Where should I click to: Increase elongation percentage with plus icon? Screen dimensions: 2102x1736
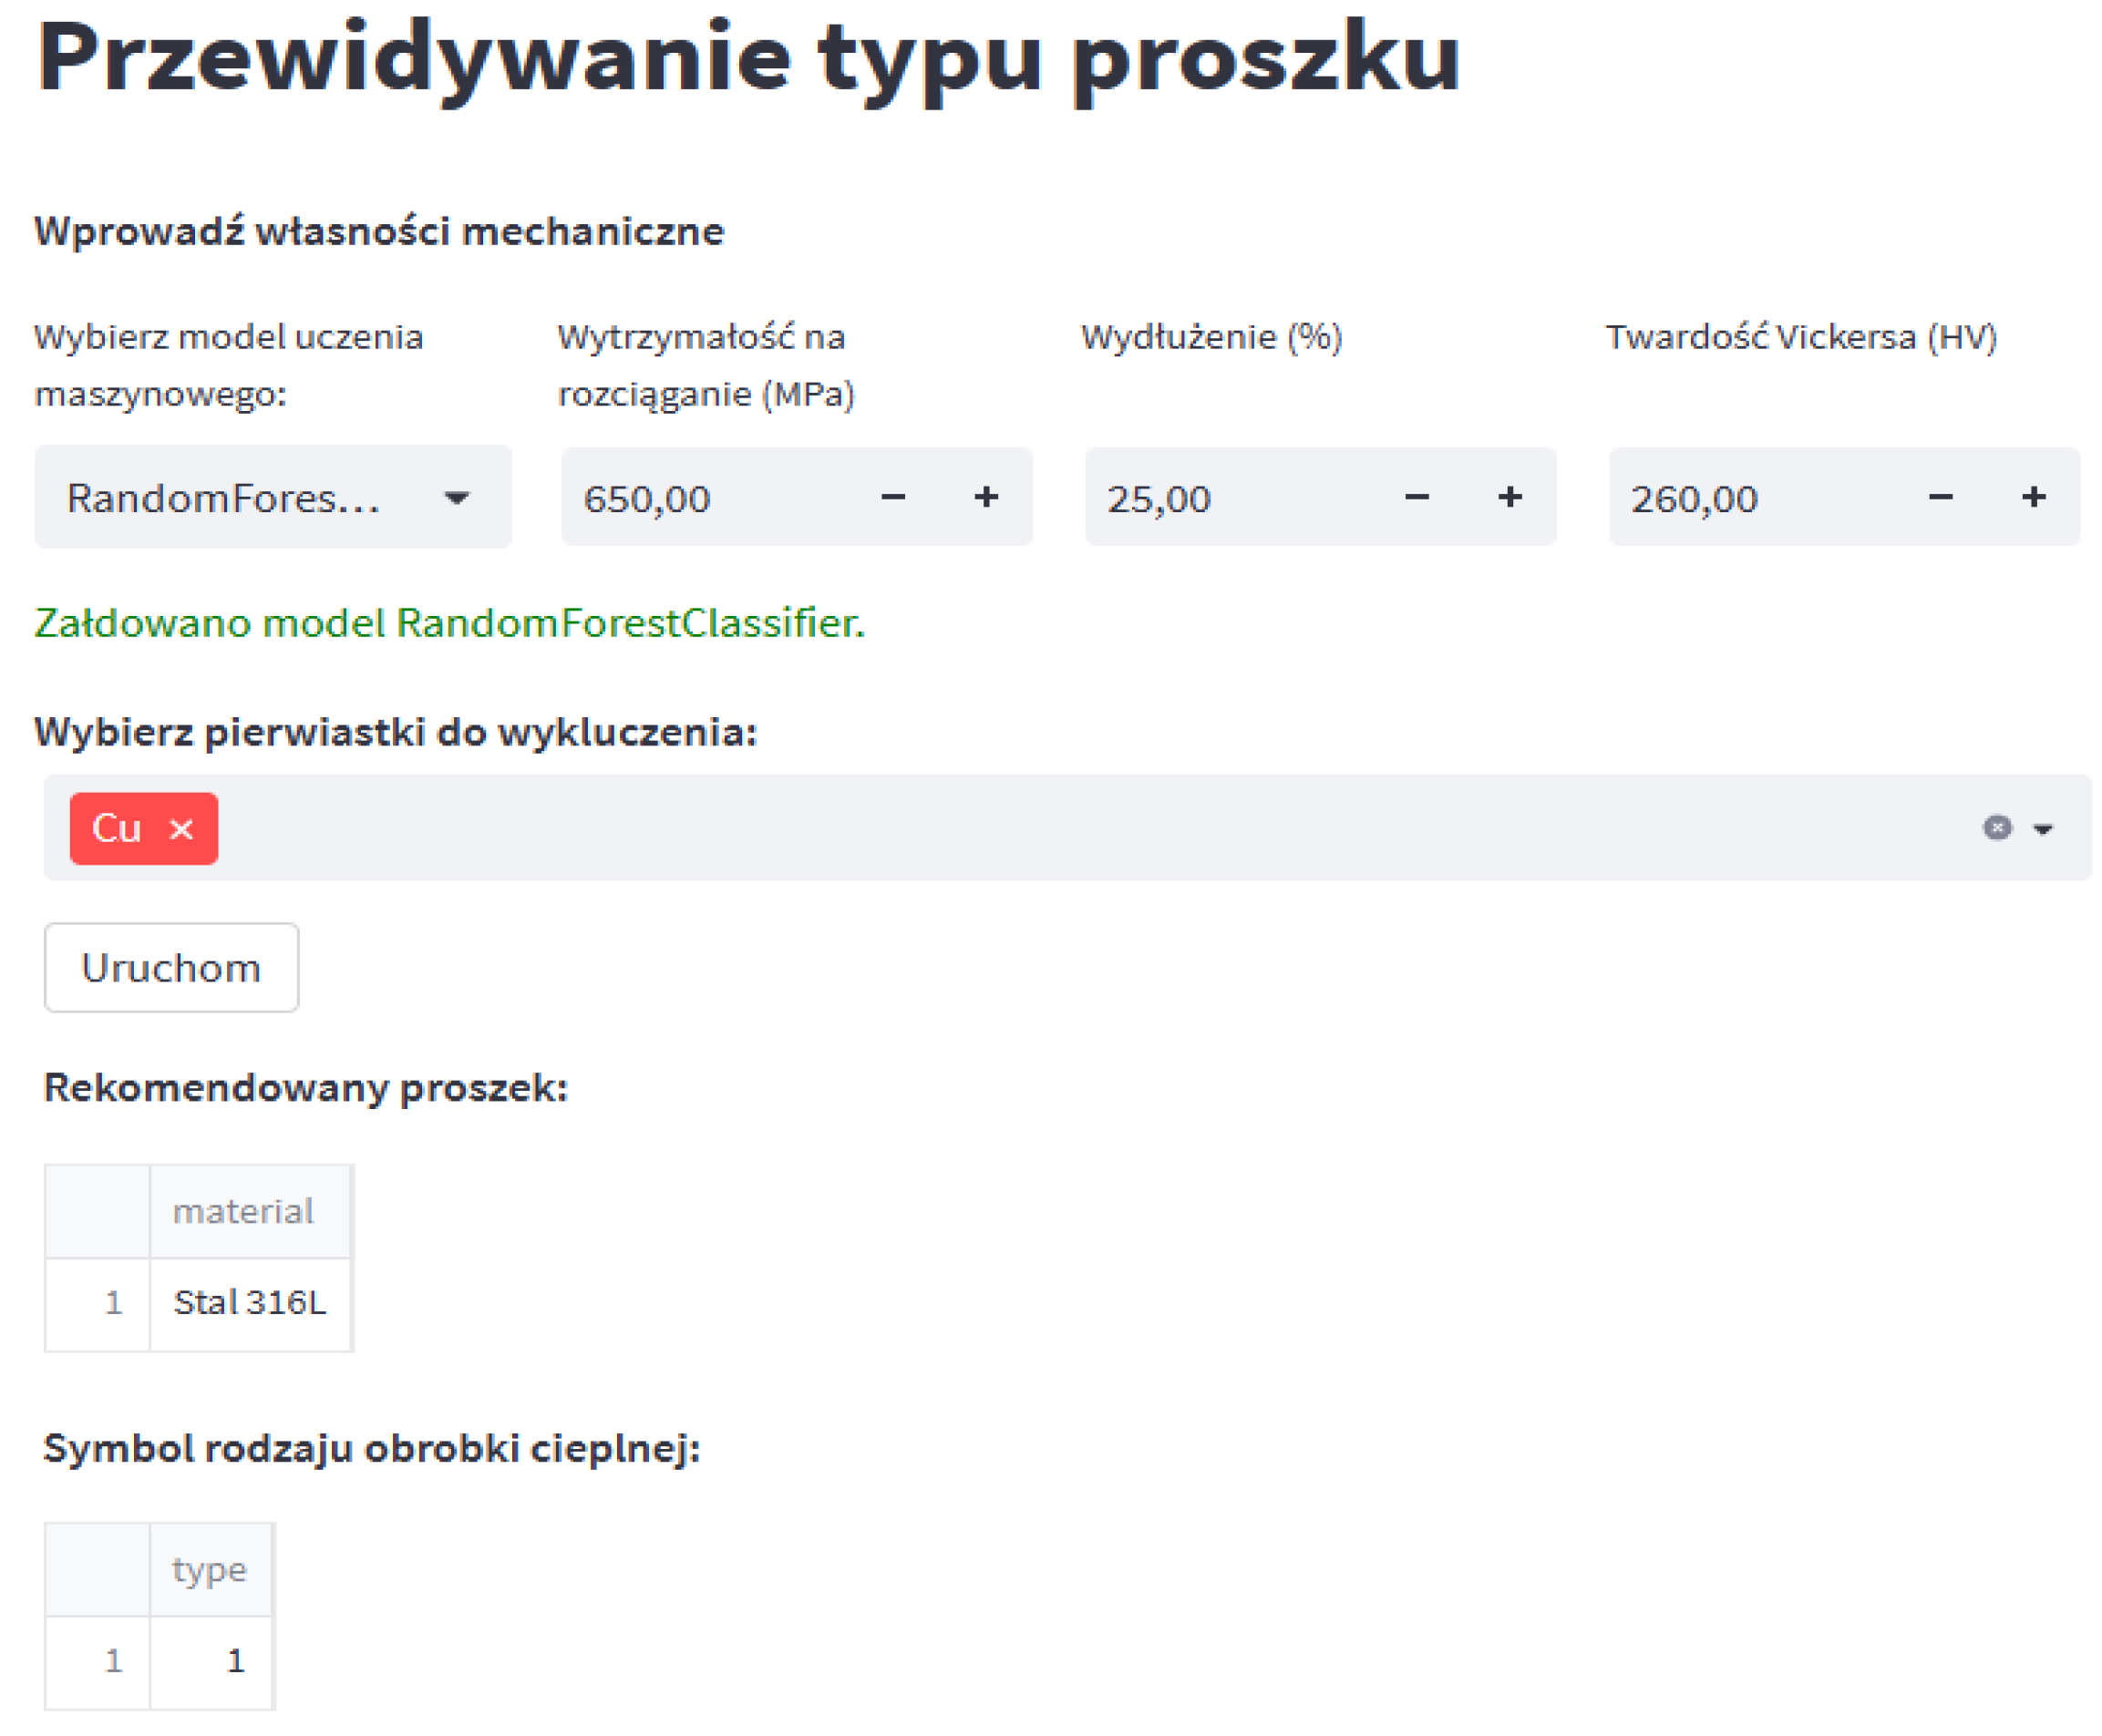(1509, 497)
